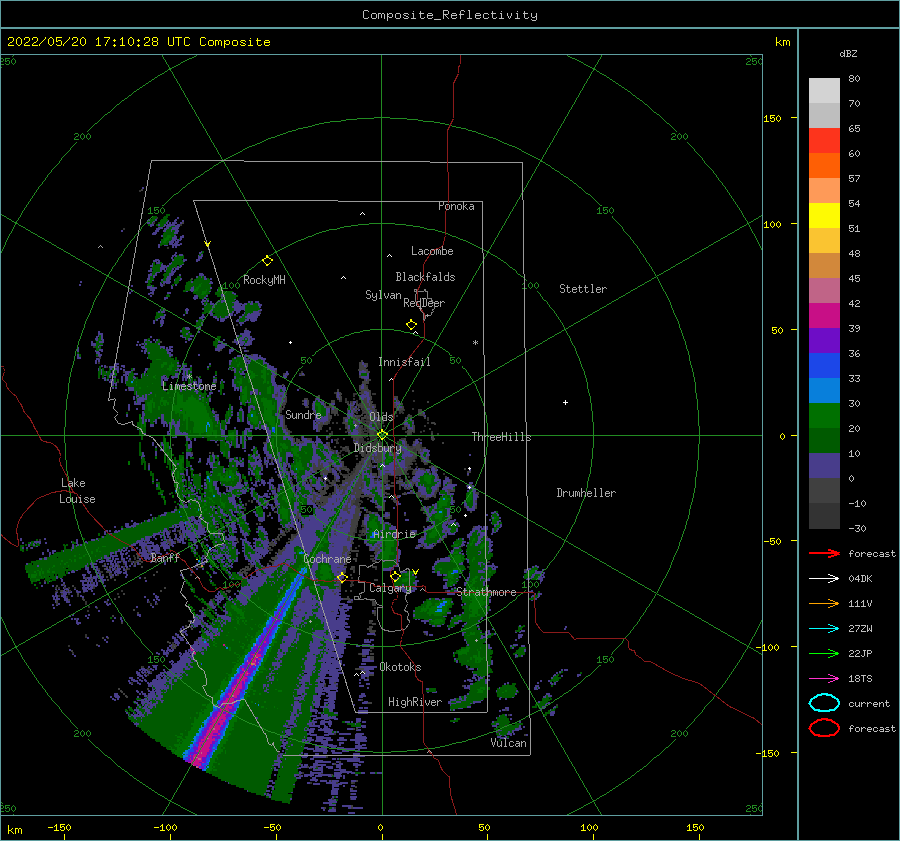Click the white plus marker south of Stettler
This screenshot has height=841, width=900.
pyautogui.click(x=565, y=402)
